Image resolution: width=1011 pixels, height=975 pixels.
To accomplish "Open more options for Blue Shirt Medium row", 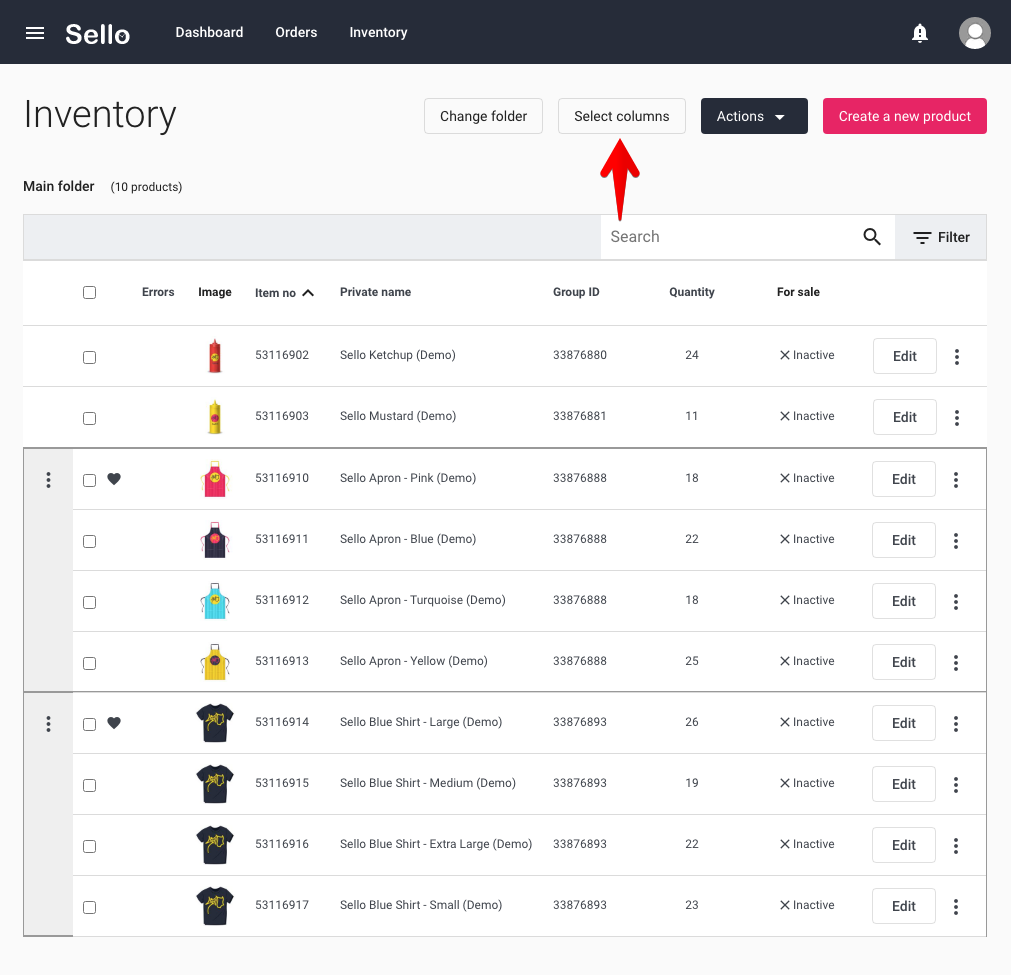I will click(x=956, y=784).
